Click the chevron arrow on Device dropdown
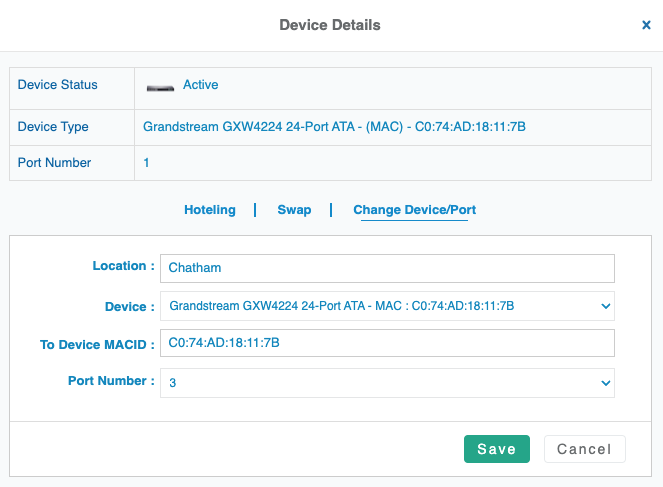The image size is (663, 487). pos(604,306)
